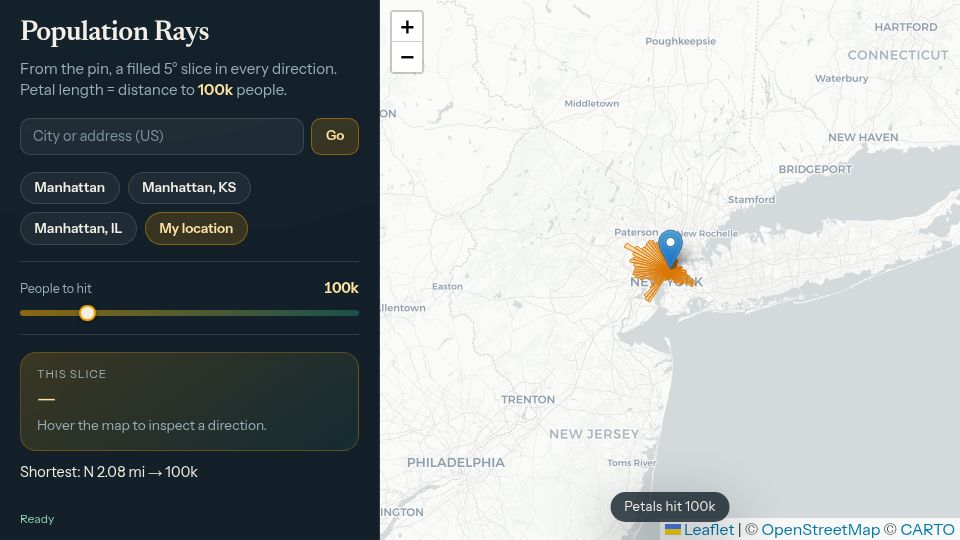
Task: Open the Leaflet attribution link
Action: [699, 530]
